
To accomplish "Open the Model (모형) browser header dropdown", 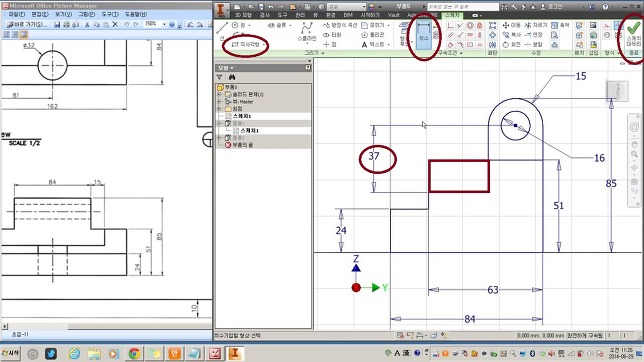I will tap(225, 68).
